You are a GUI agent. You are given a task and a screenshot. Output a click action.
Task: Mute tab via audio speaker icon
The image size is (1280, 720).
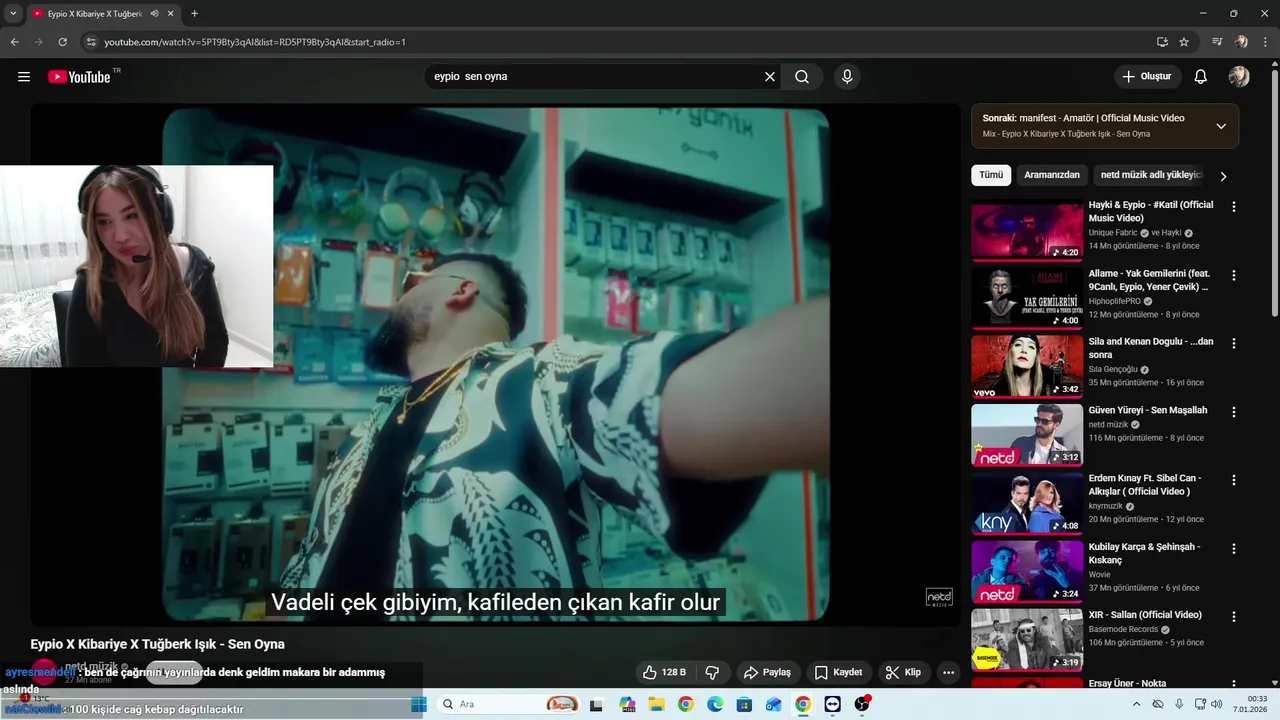click(155, 14)
